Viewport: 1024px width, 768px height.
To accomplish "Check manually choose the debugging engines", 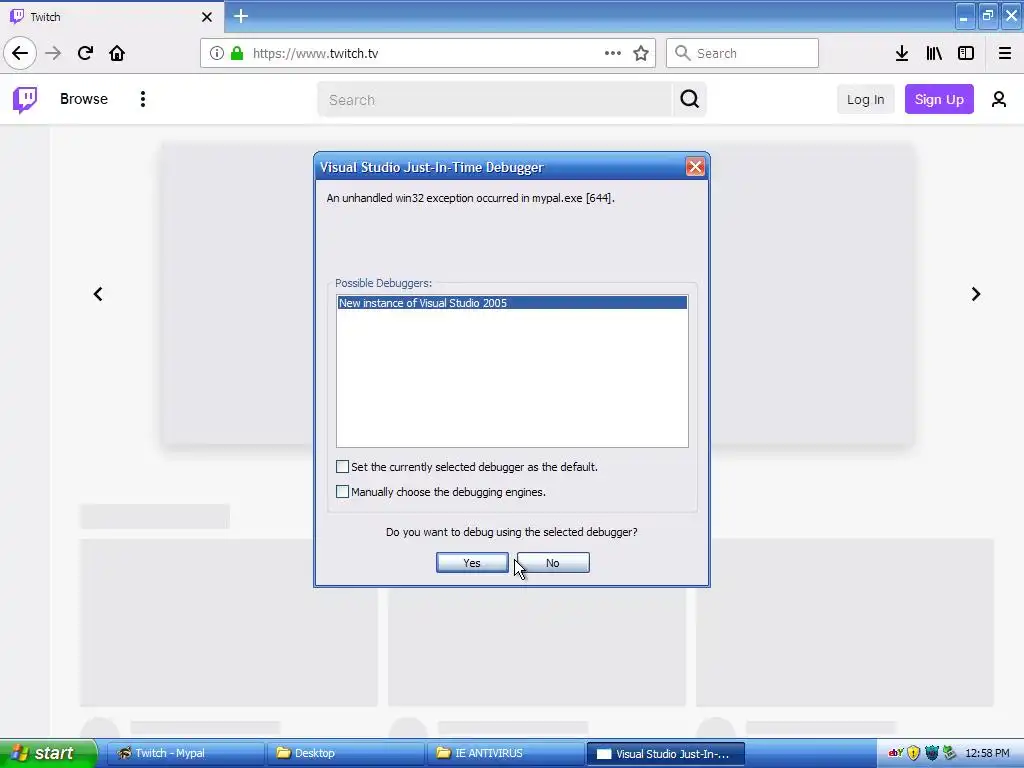I will (342, 491).
